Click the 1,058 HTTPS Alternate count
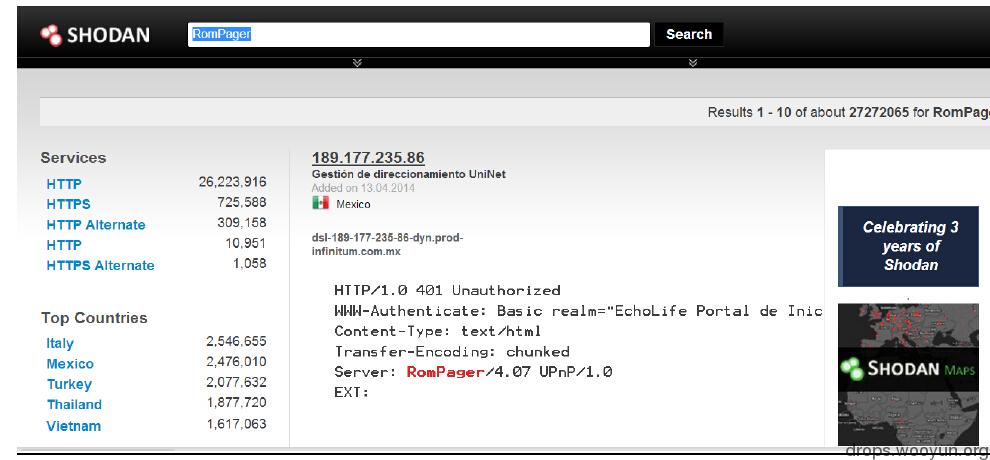 [249, 263]
